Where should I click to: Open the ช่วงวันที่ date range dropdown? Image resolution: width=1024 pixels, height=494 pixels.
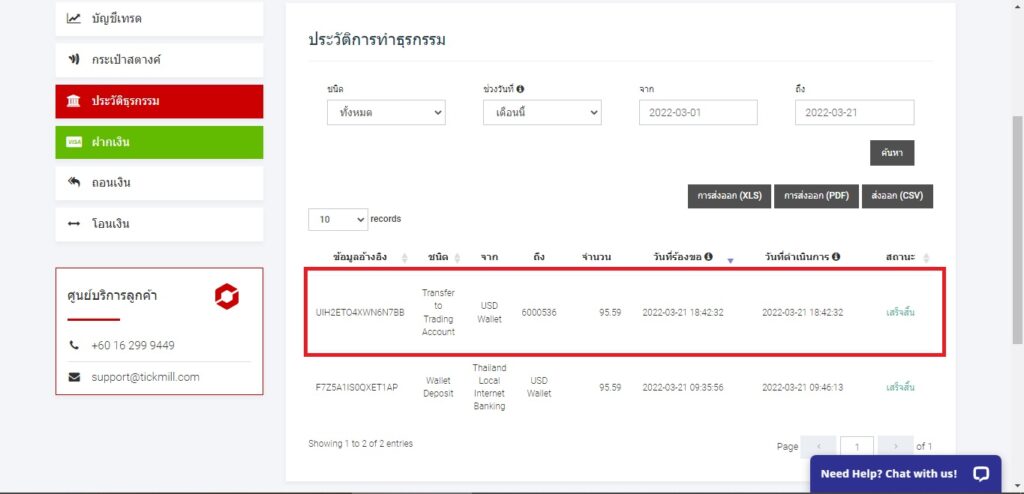(x=542, y=113)
